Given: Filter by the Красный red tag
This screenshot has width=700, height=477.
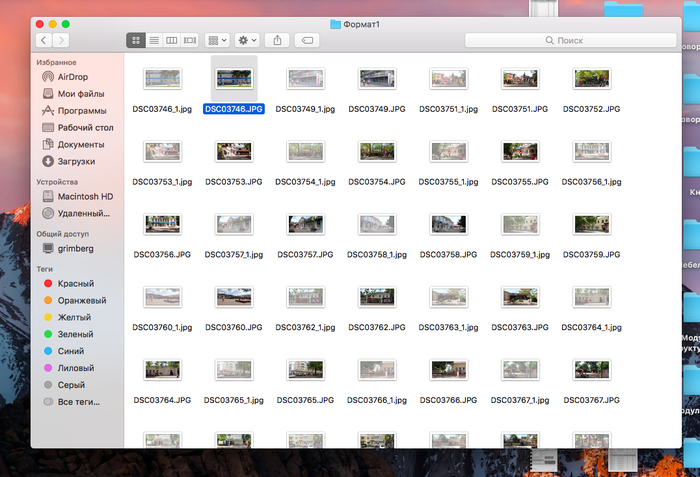Looking at the screenshot, I should [x=75, y=284].
